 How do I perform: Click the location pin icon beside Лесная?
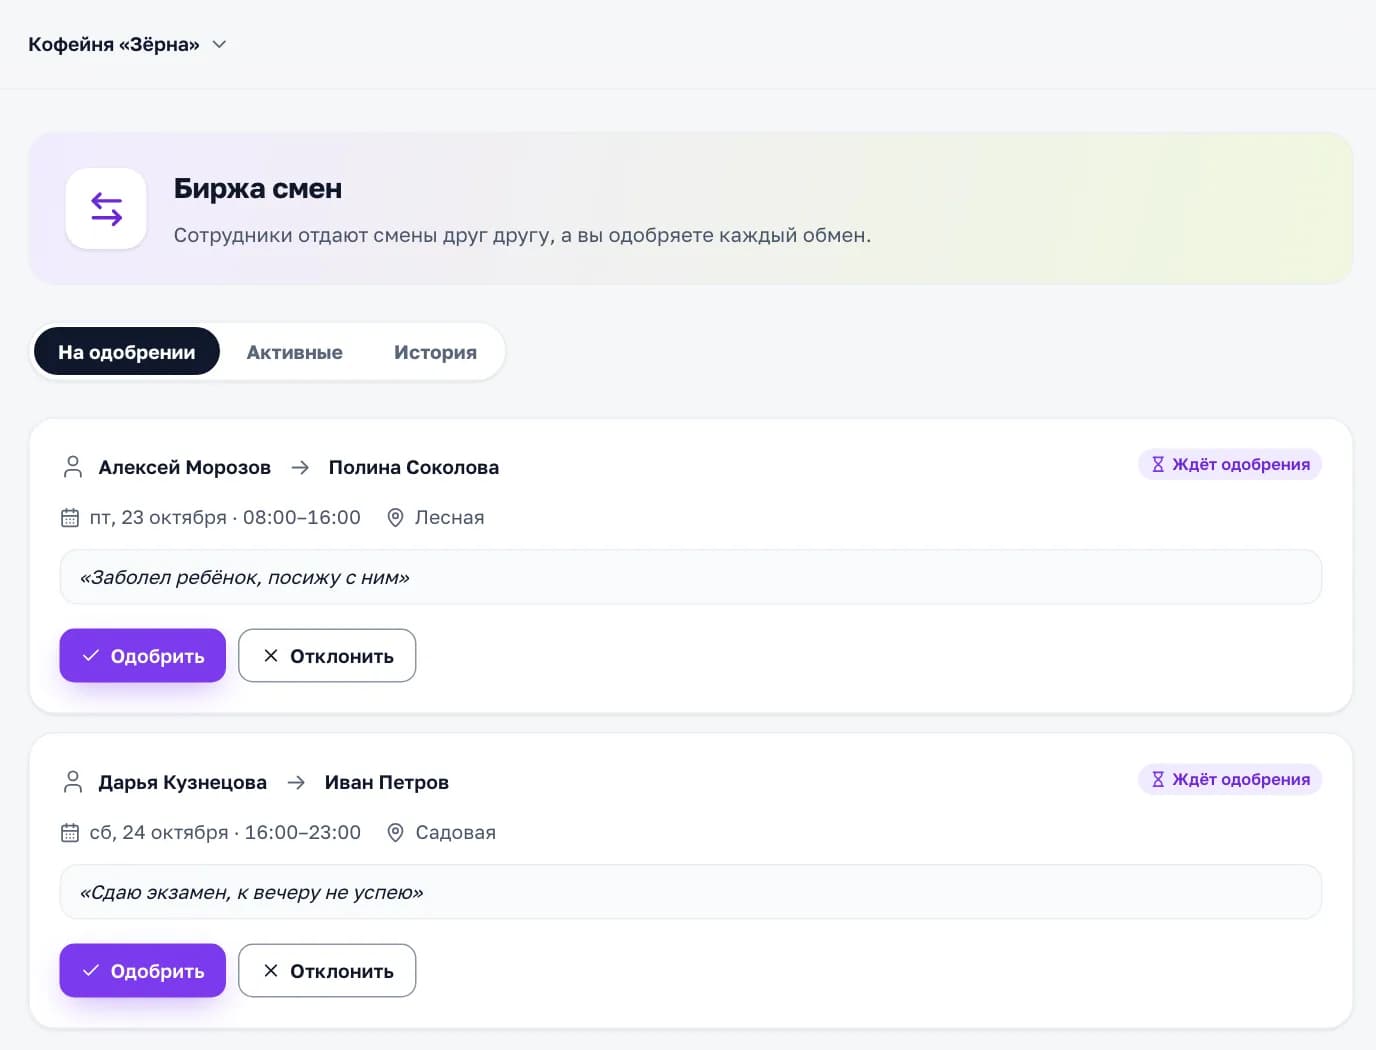coord(395,518)
